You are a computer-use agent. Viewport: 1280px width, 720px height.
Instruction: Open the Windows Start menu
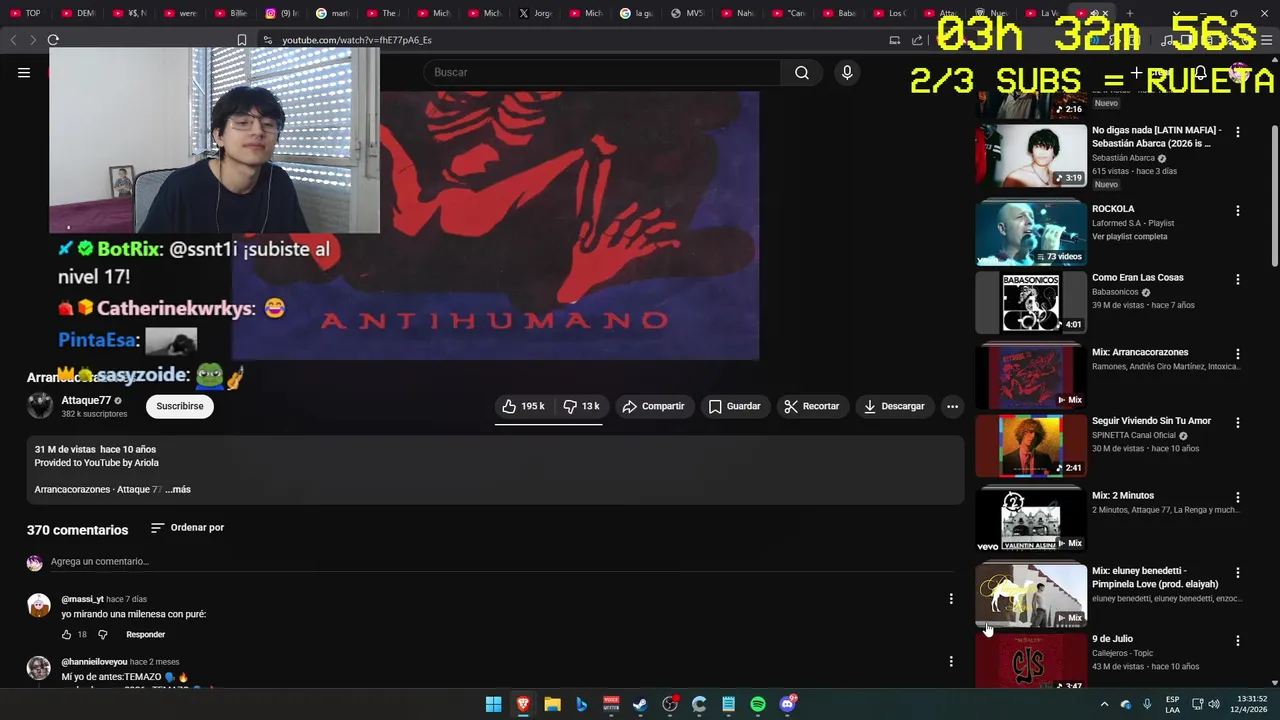point(494,704)
